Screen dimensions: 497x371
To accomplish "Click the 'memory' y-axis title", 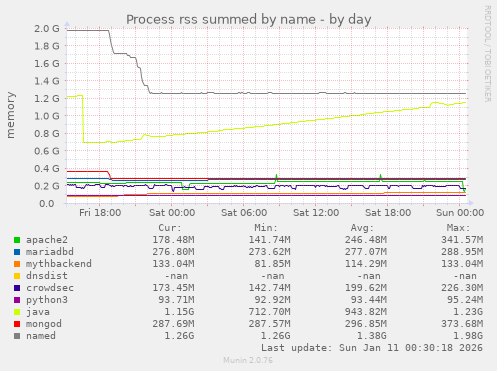I will tap(11, 115).
